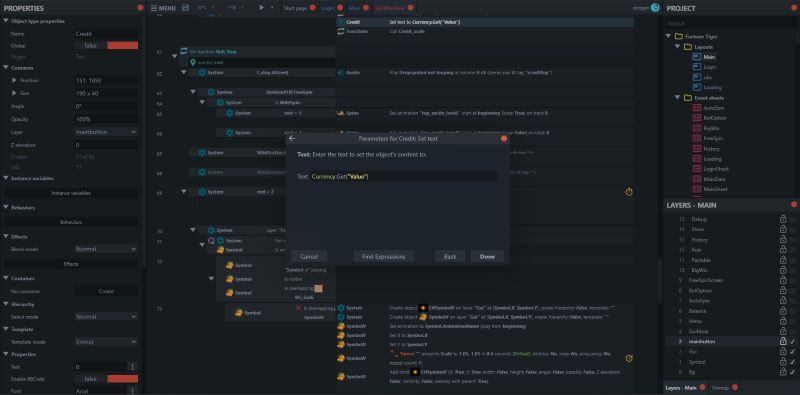The height and width of the screenshot is (395, 800).
Task: Switch to the Start page tab
Action: click(296, 8)
